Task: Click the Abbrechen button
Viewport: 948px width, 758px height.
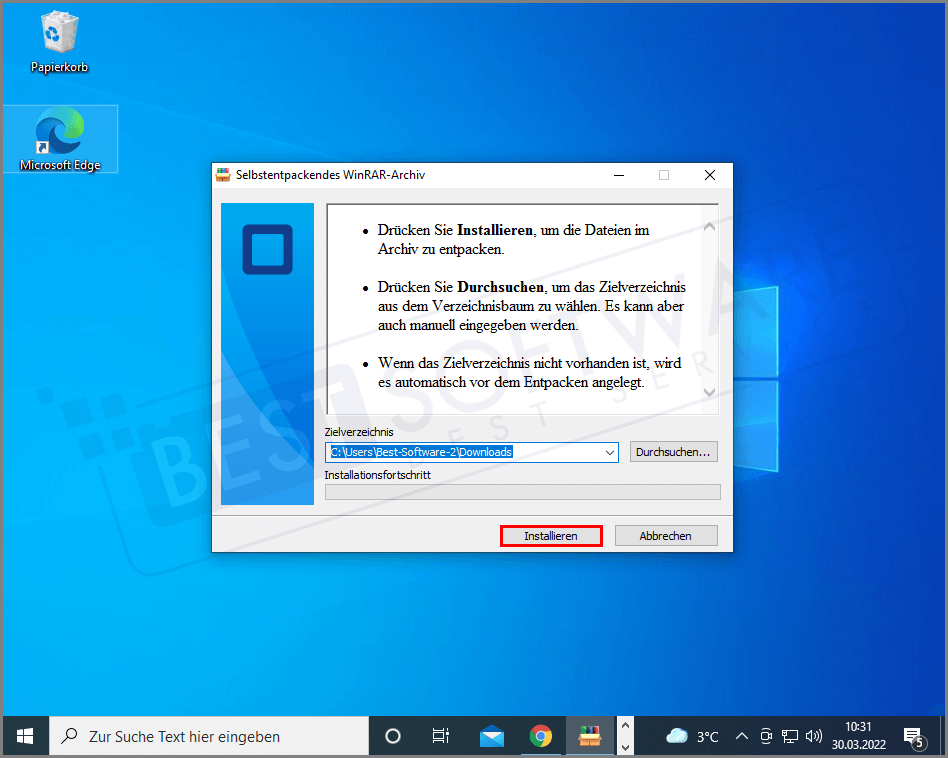Action: click(666, 536)
